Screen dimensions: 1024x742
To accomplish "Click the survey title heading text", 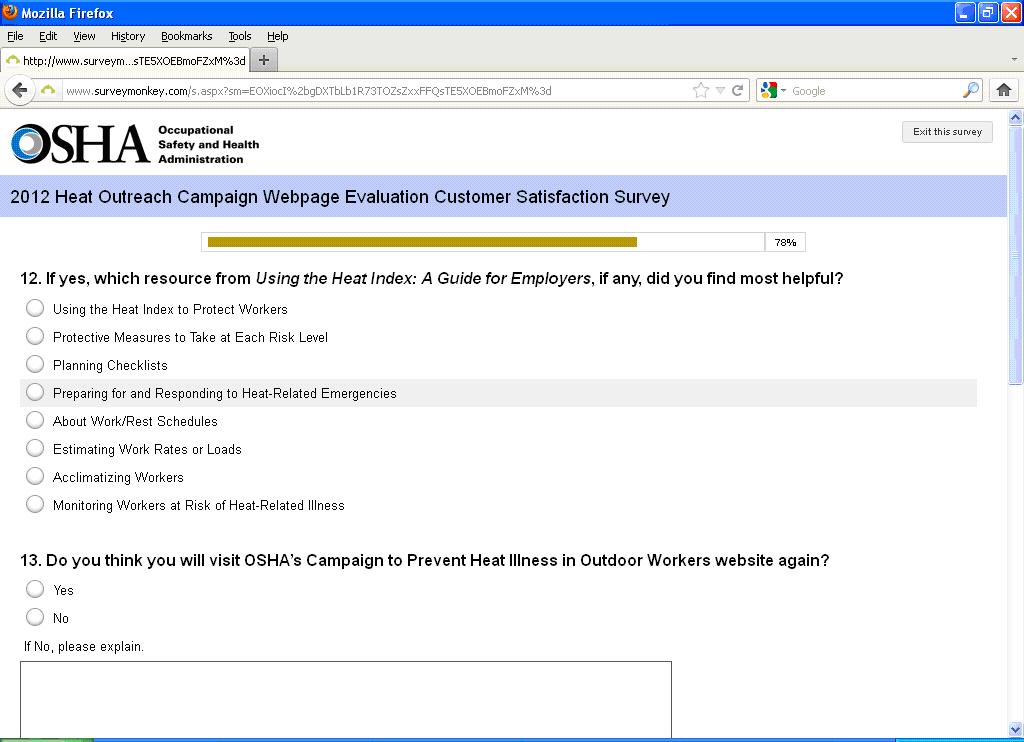I will (x=340, y=197).
